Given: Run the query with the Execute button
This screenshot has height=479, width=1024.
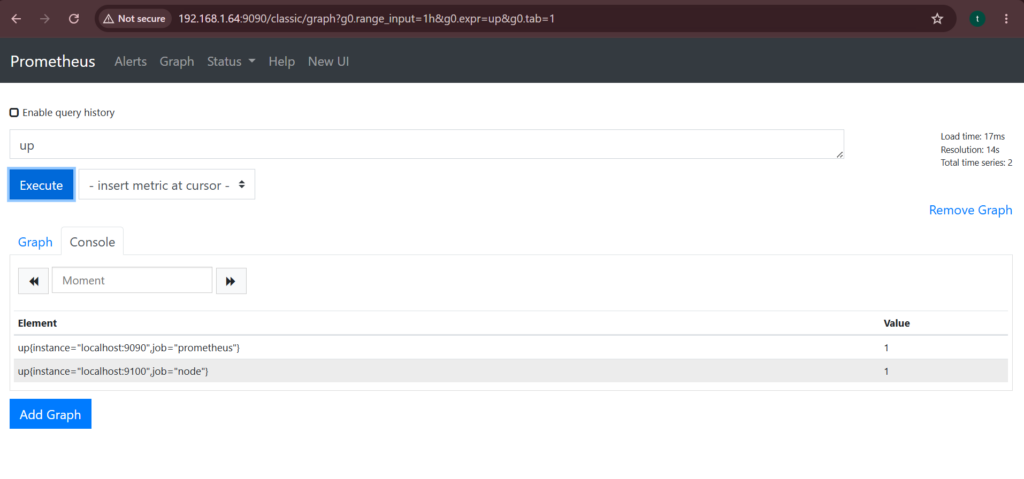Looking at the screenshot, I should point(41,185).
